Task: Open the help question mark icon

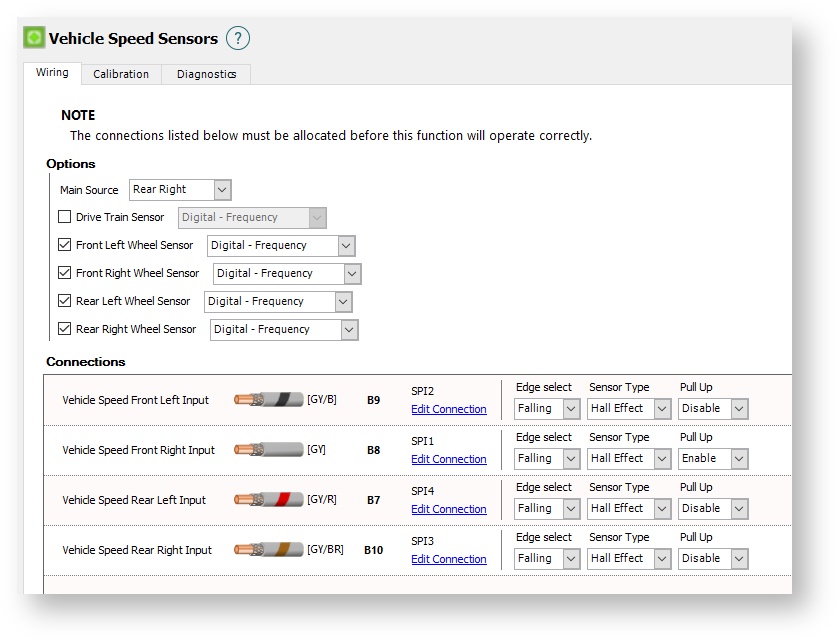Action: (237, 39)
